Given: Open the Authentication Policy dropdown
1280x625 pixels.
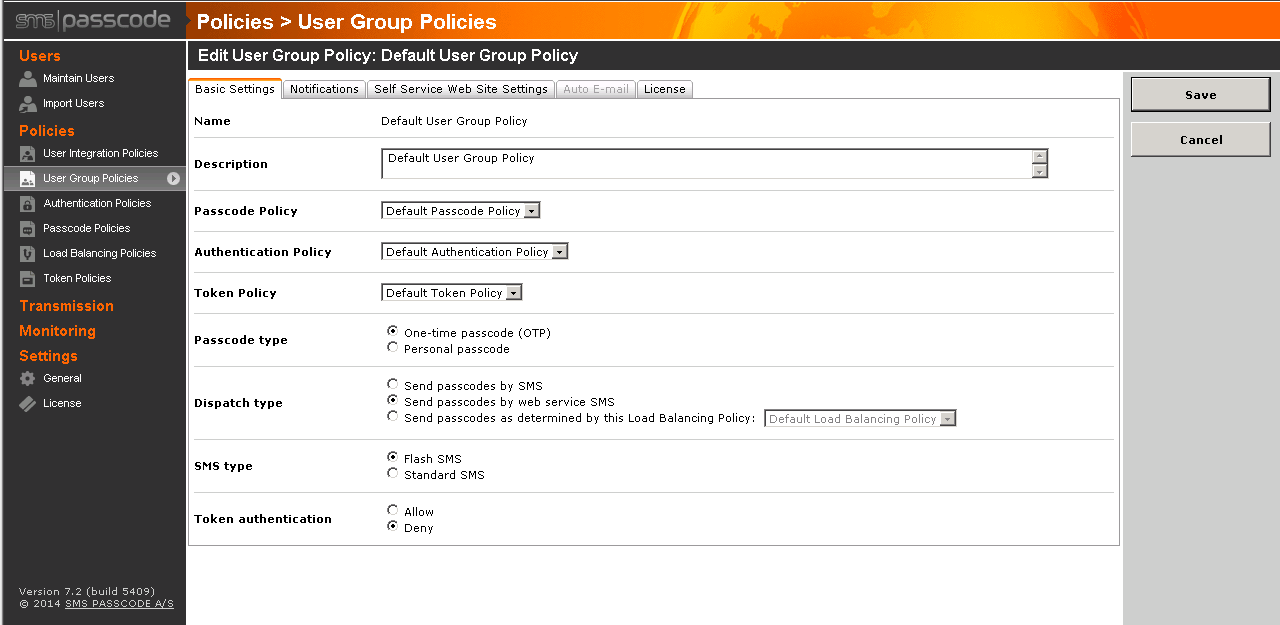Looking at the screenshot, I should point(475,252).
